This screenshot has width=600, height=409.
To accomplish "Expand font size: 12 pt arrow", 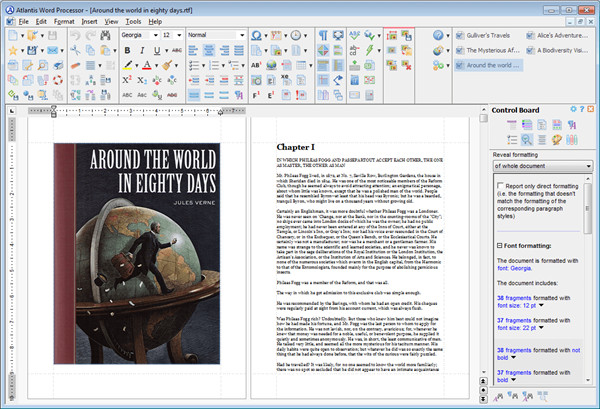I will point(541,305).
